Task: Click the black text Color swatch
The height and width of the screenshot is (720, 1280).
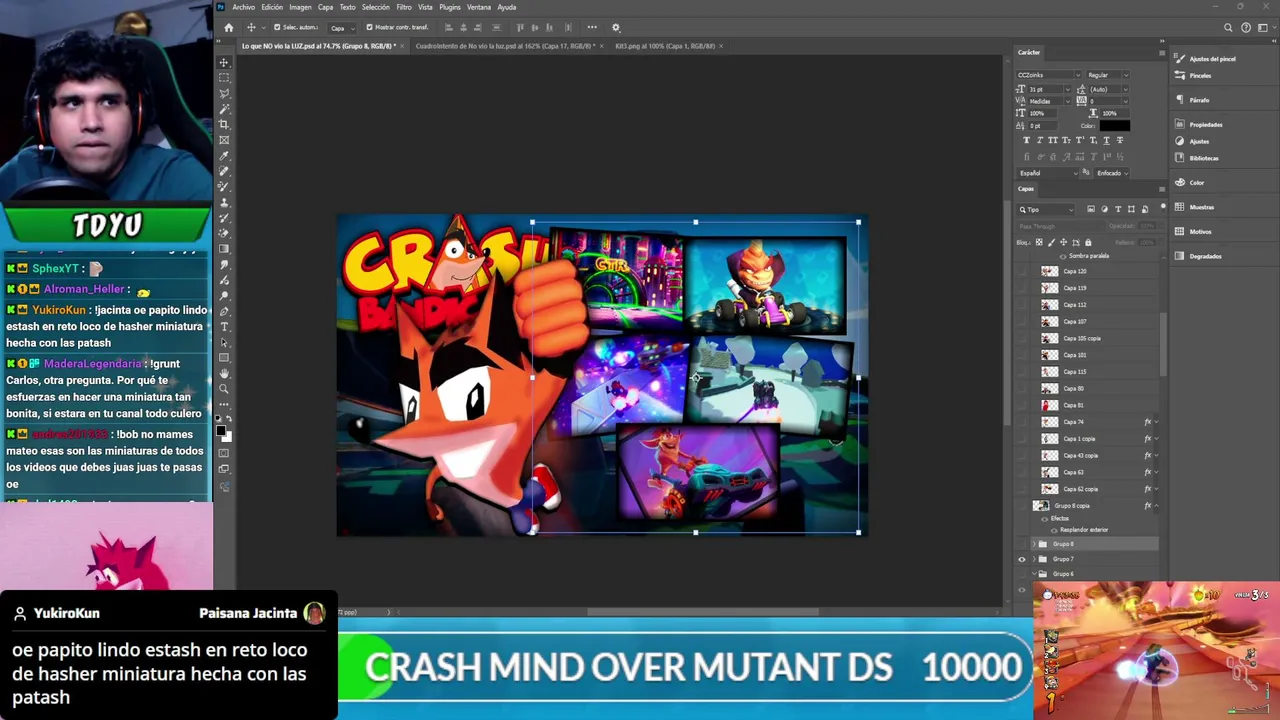Action: pos(1114,126)
